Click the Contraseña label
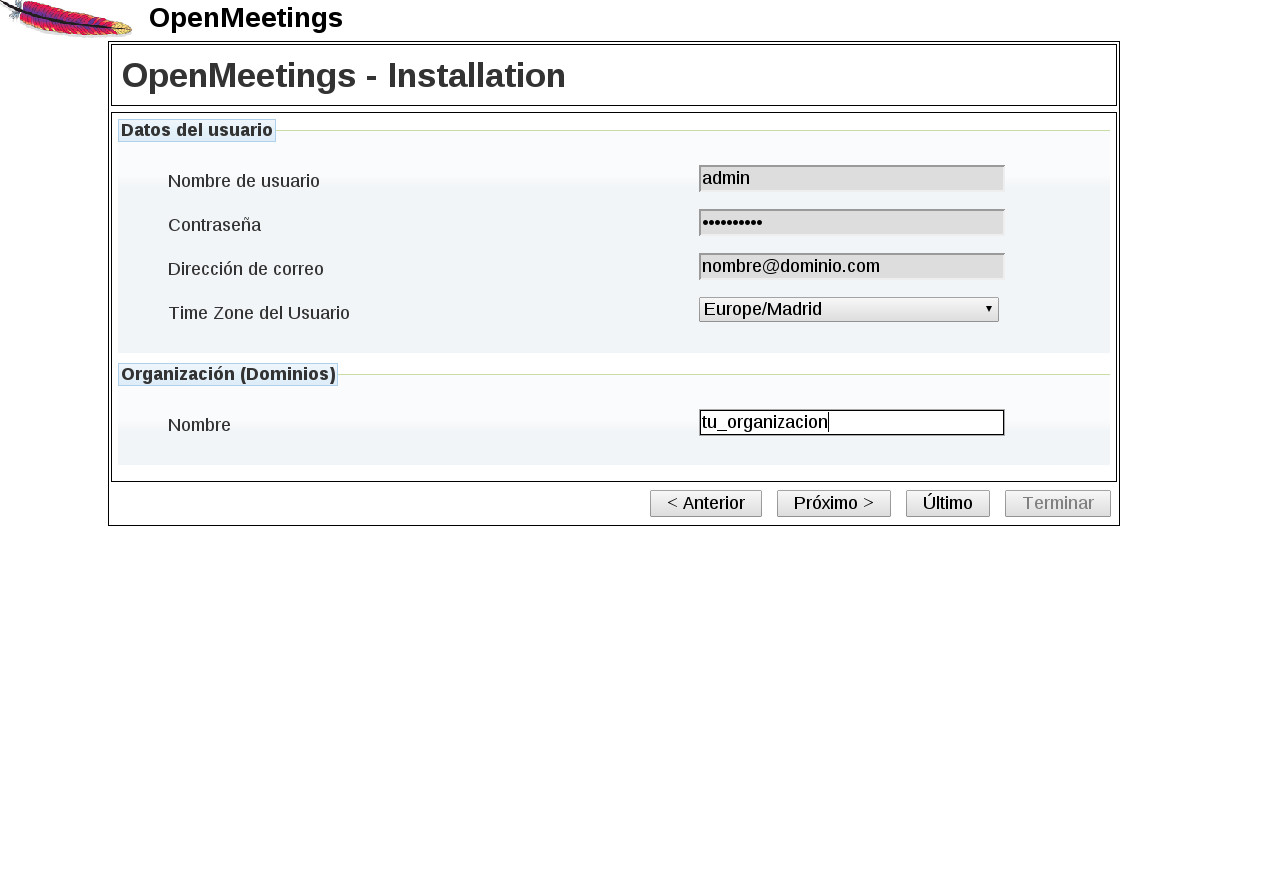The width and height of the screenshot is (1274, 880). click(214, 225)
